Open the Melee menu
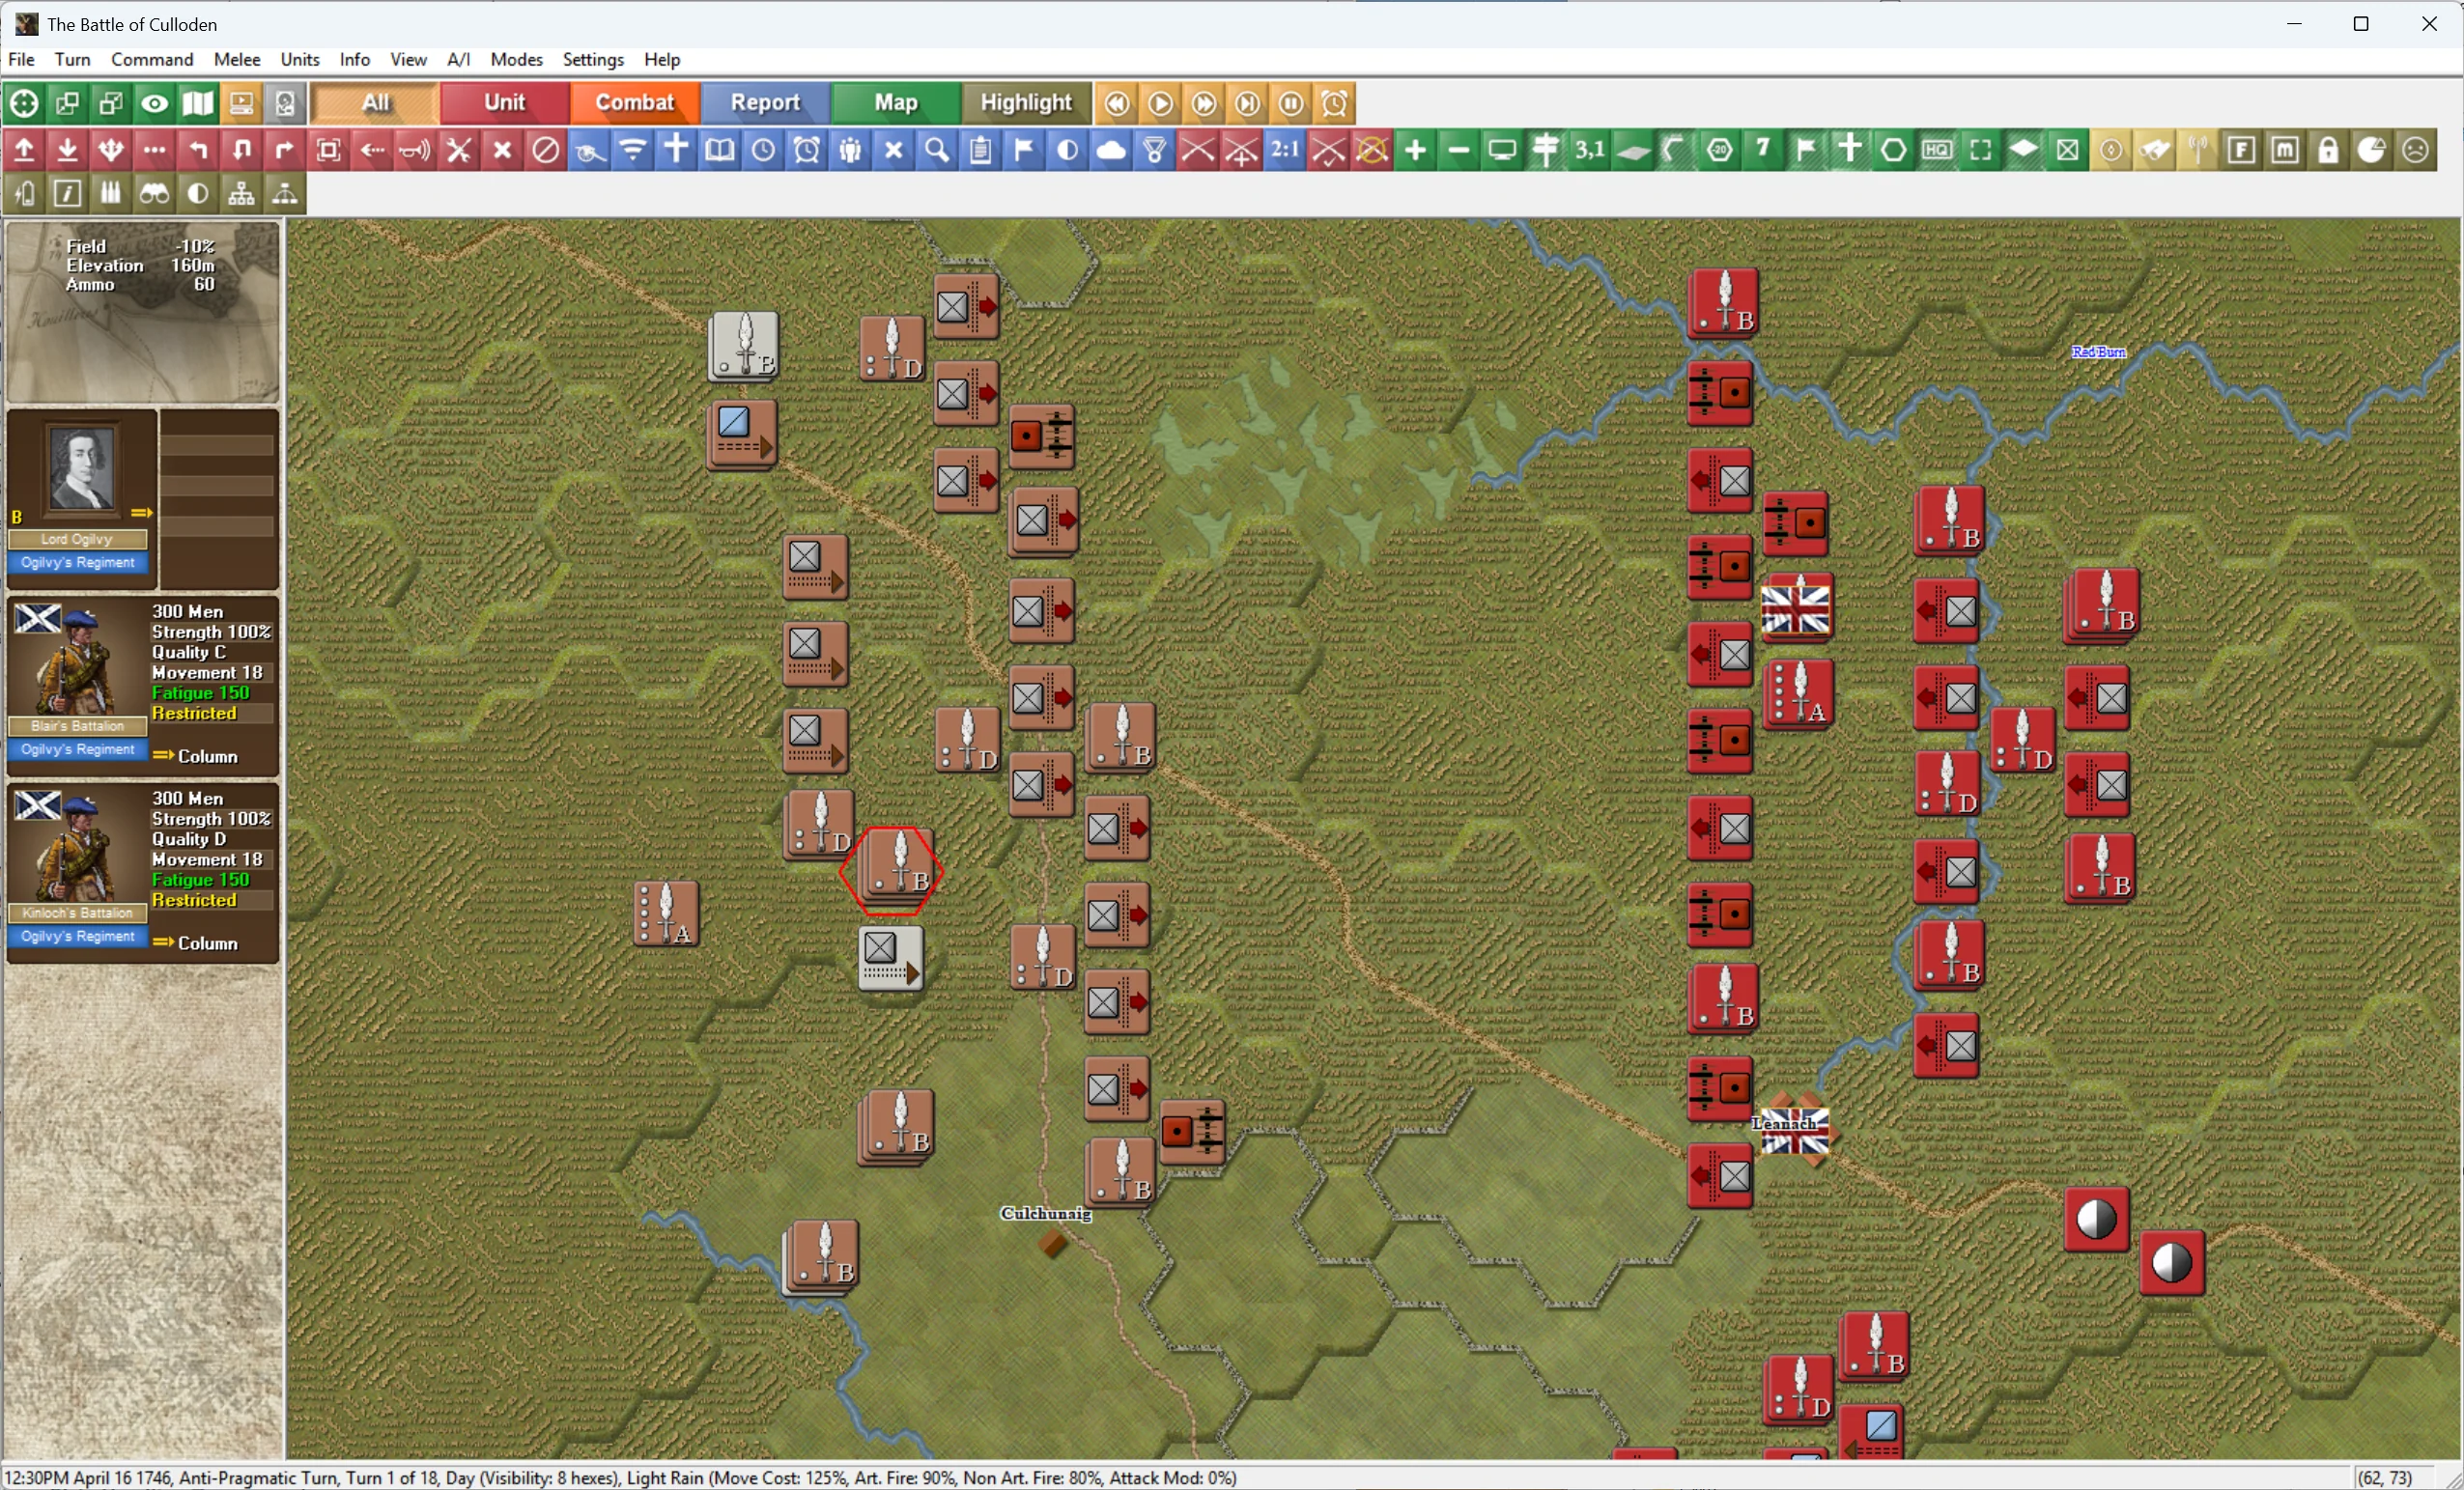2464x1490 pixels. pos(237,60)
